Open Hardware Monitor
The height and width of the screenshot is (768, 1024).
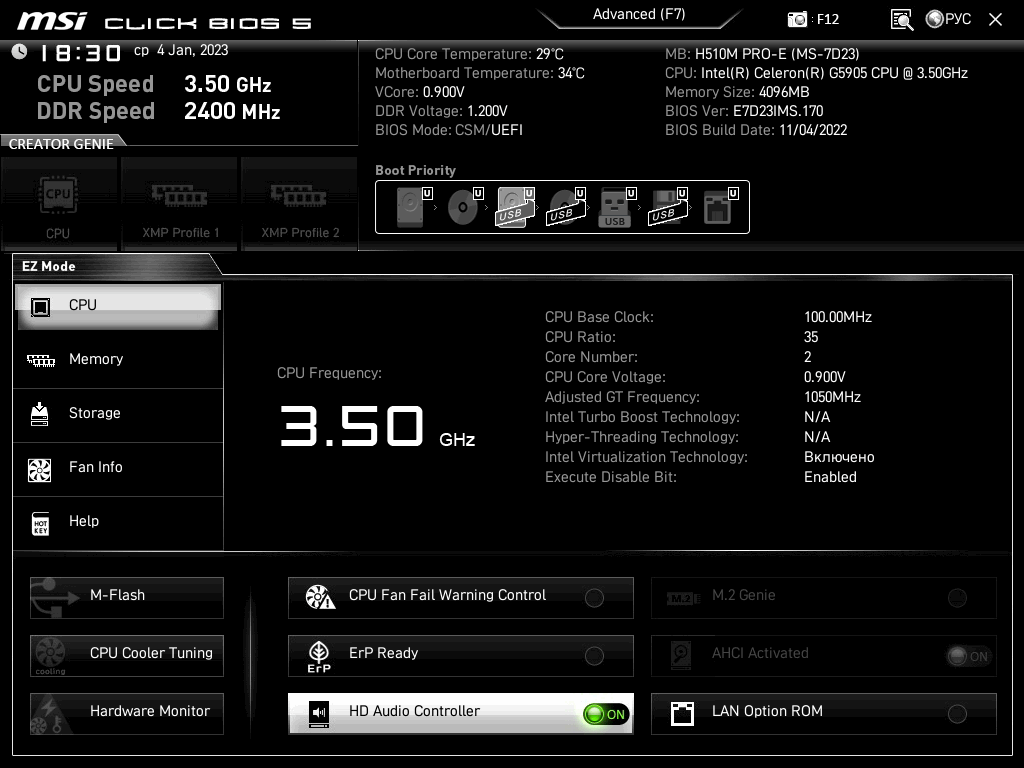(127, 714)
